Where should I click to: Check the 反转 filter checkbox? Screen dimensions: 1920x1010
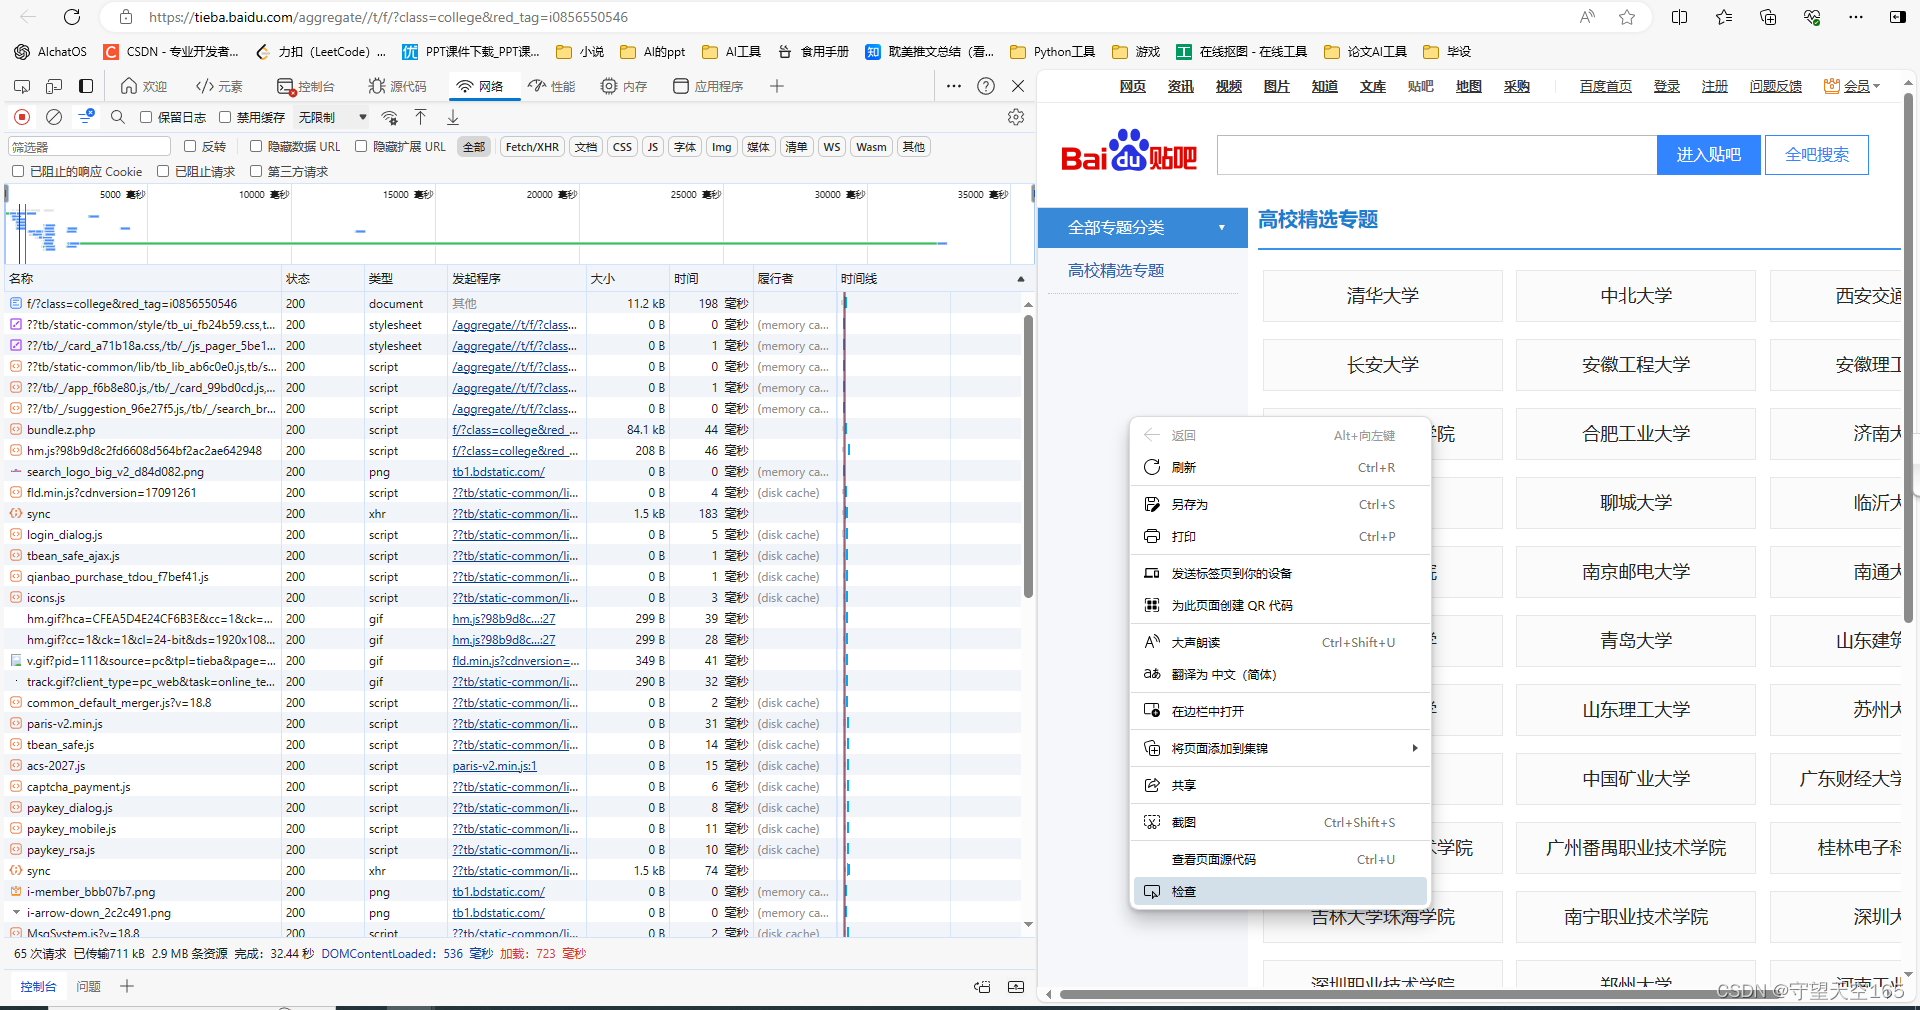[x=190, y=146]
